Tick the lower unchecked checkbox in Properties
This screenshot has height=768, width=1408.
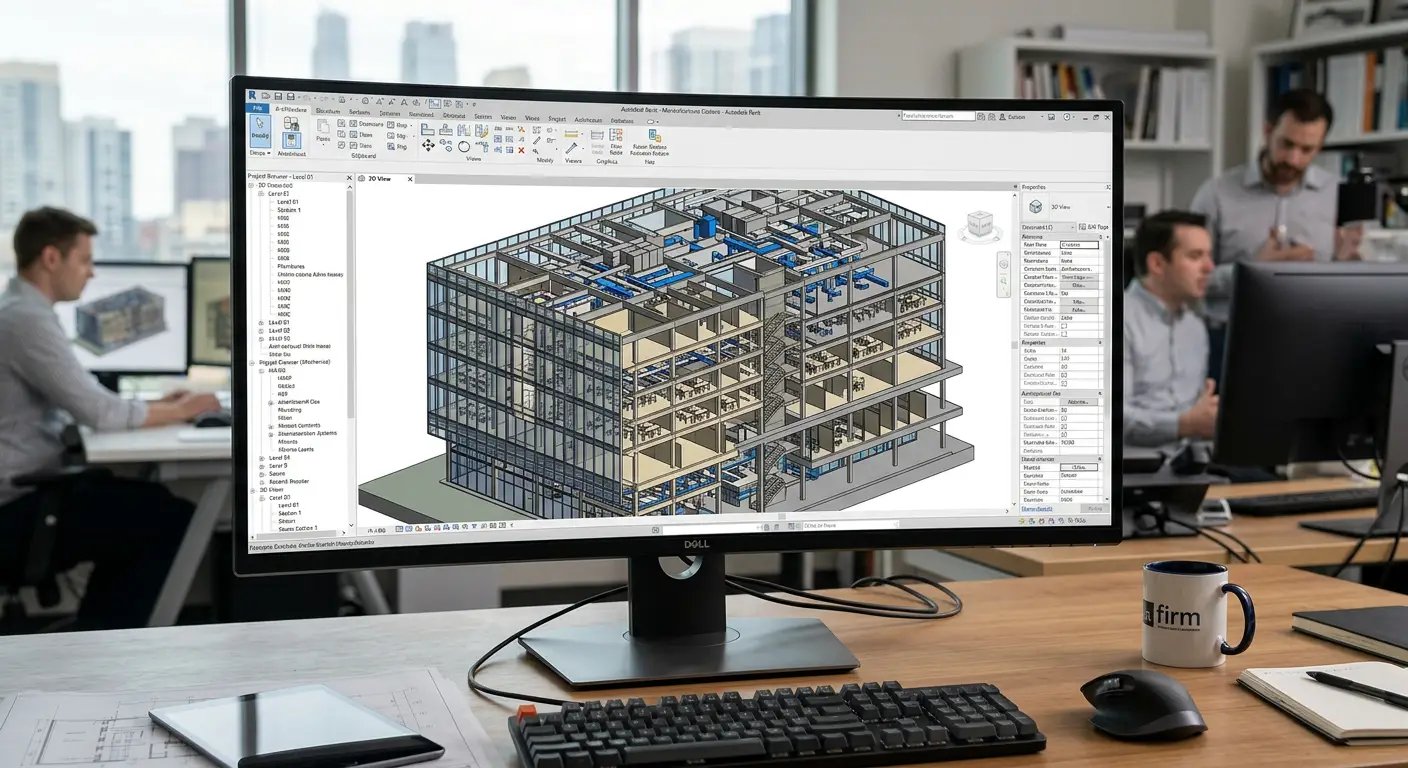pos(1064,334)
